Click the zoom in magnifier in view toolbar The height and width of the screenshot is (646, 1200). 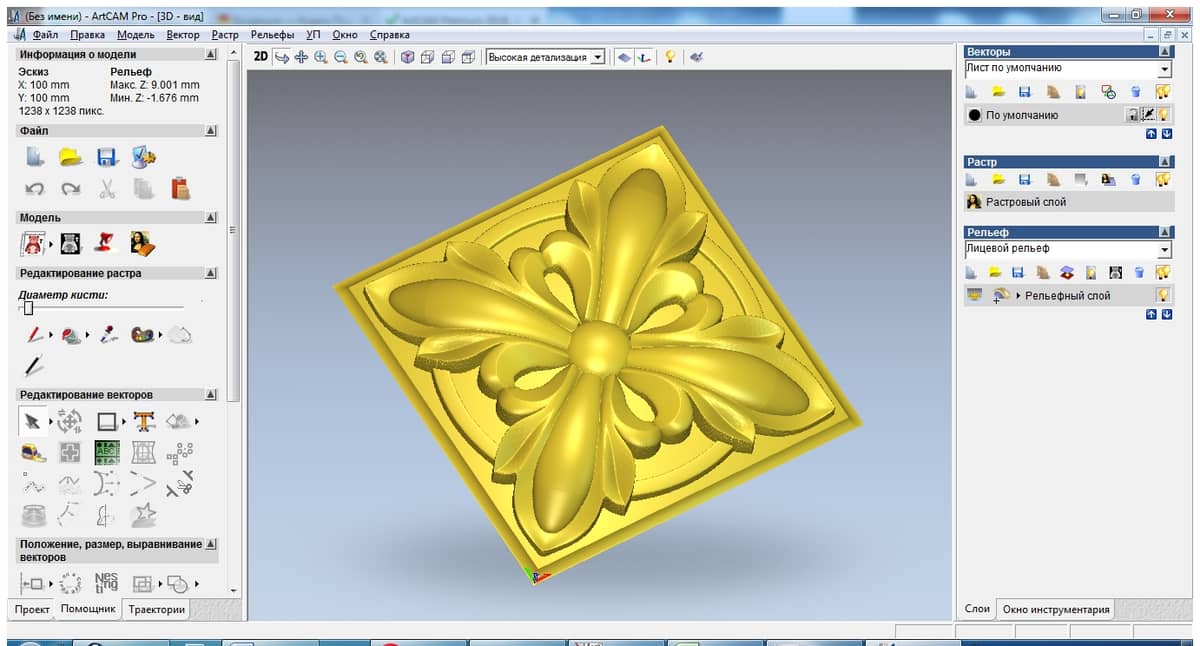click(321, 57)
